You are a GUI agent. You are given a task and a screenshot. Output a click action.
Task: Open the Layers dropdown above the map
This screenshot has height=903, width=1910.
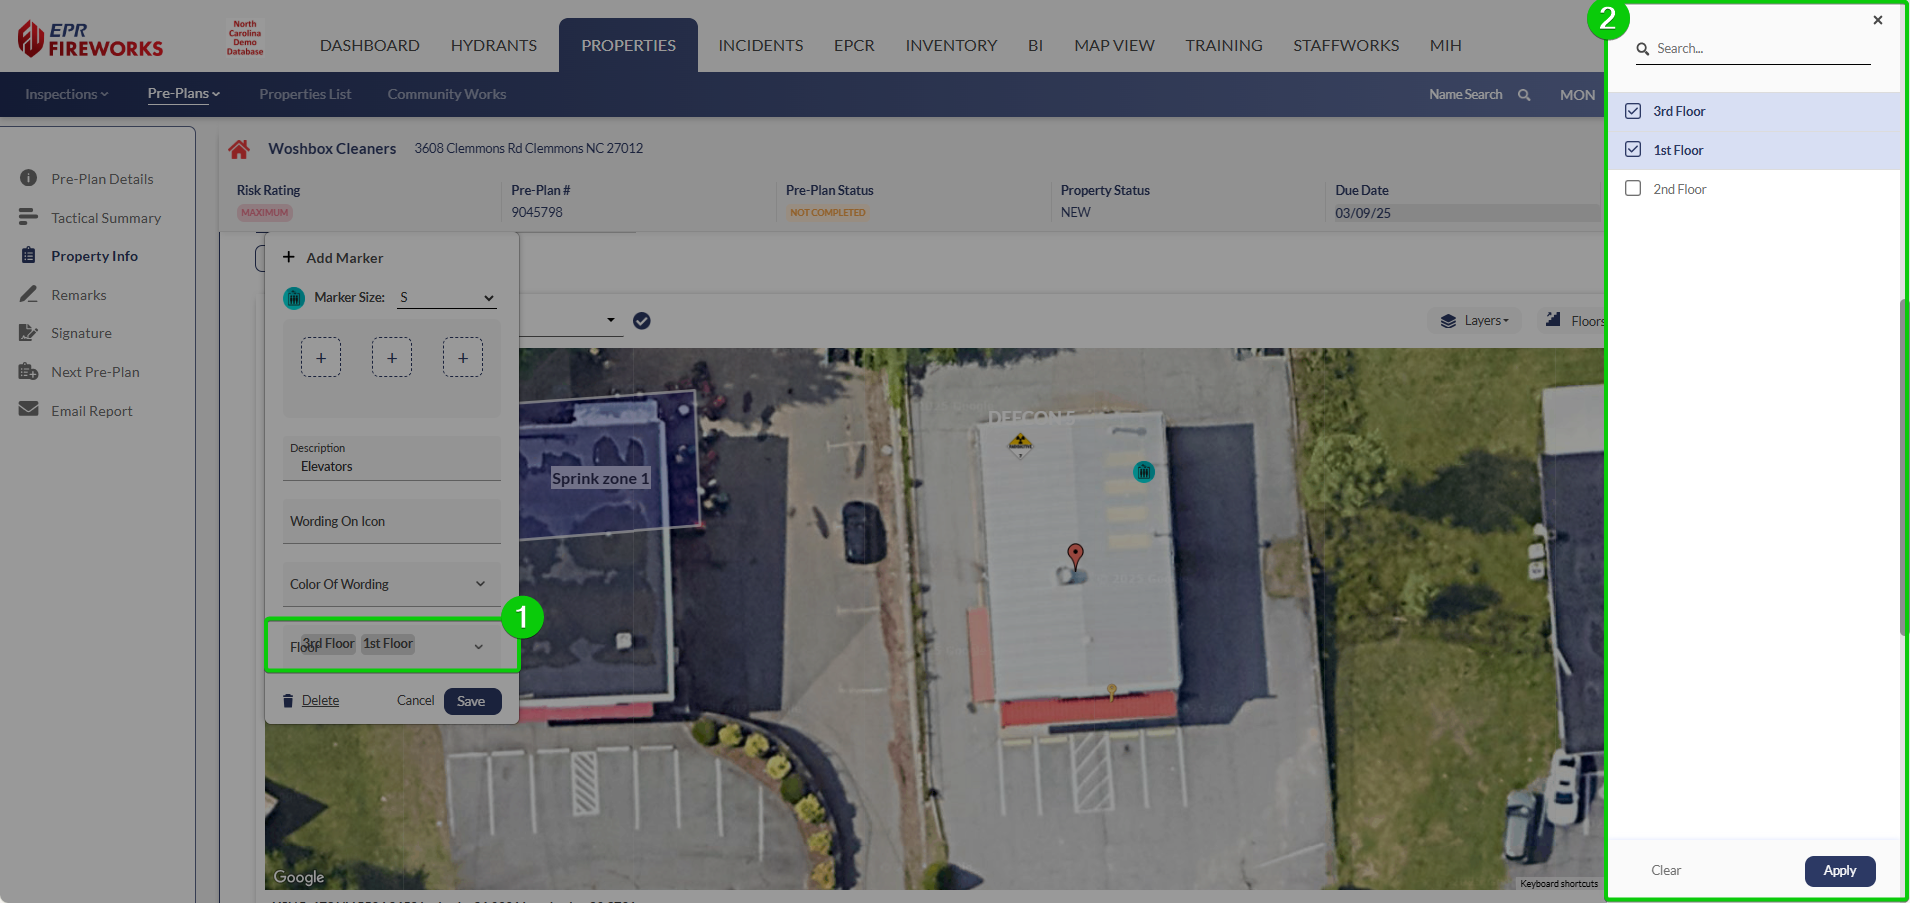(x=1475, y=321)
